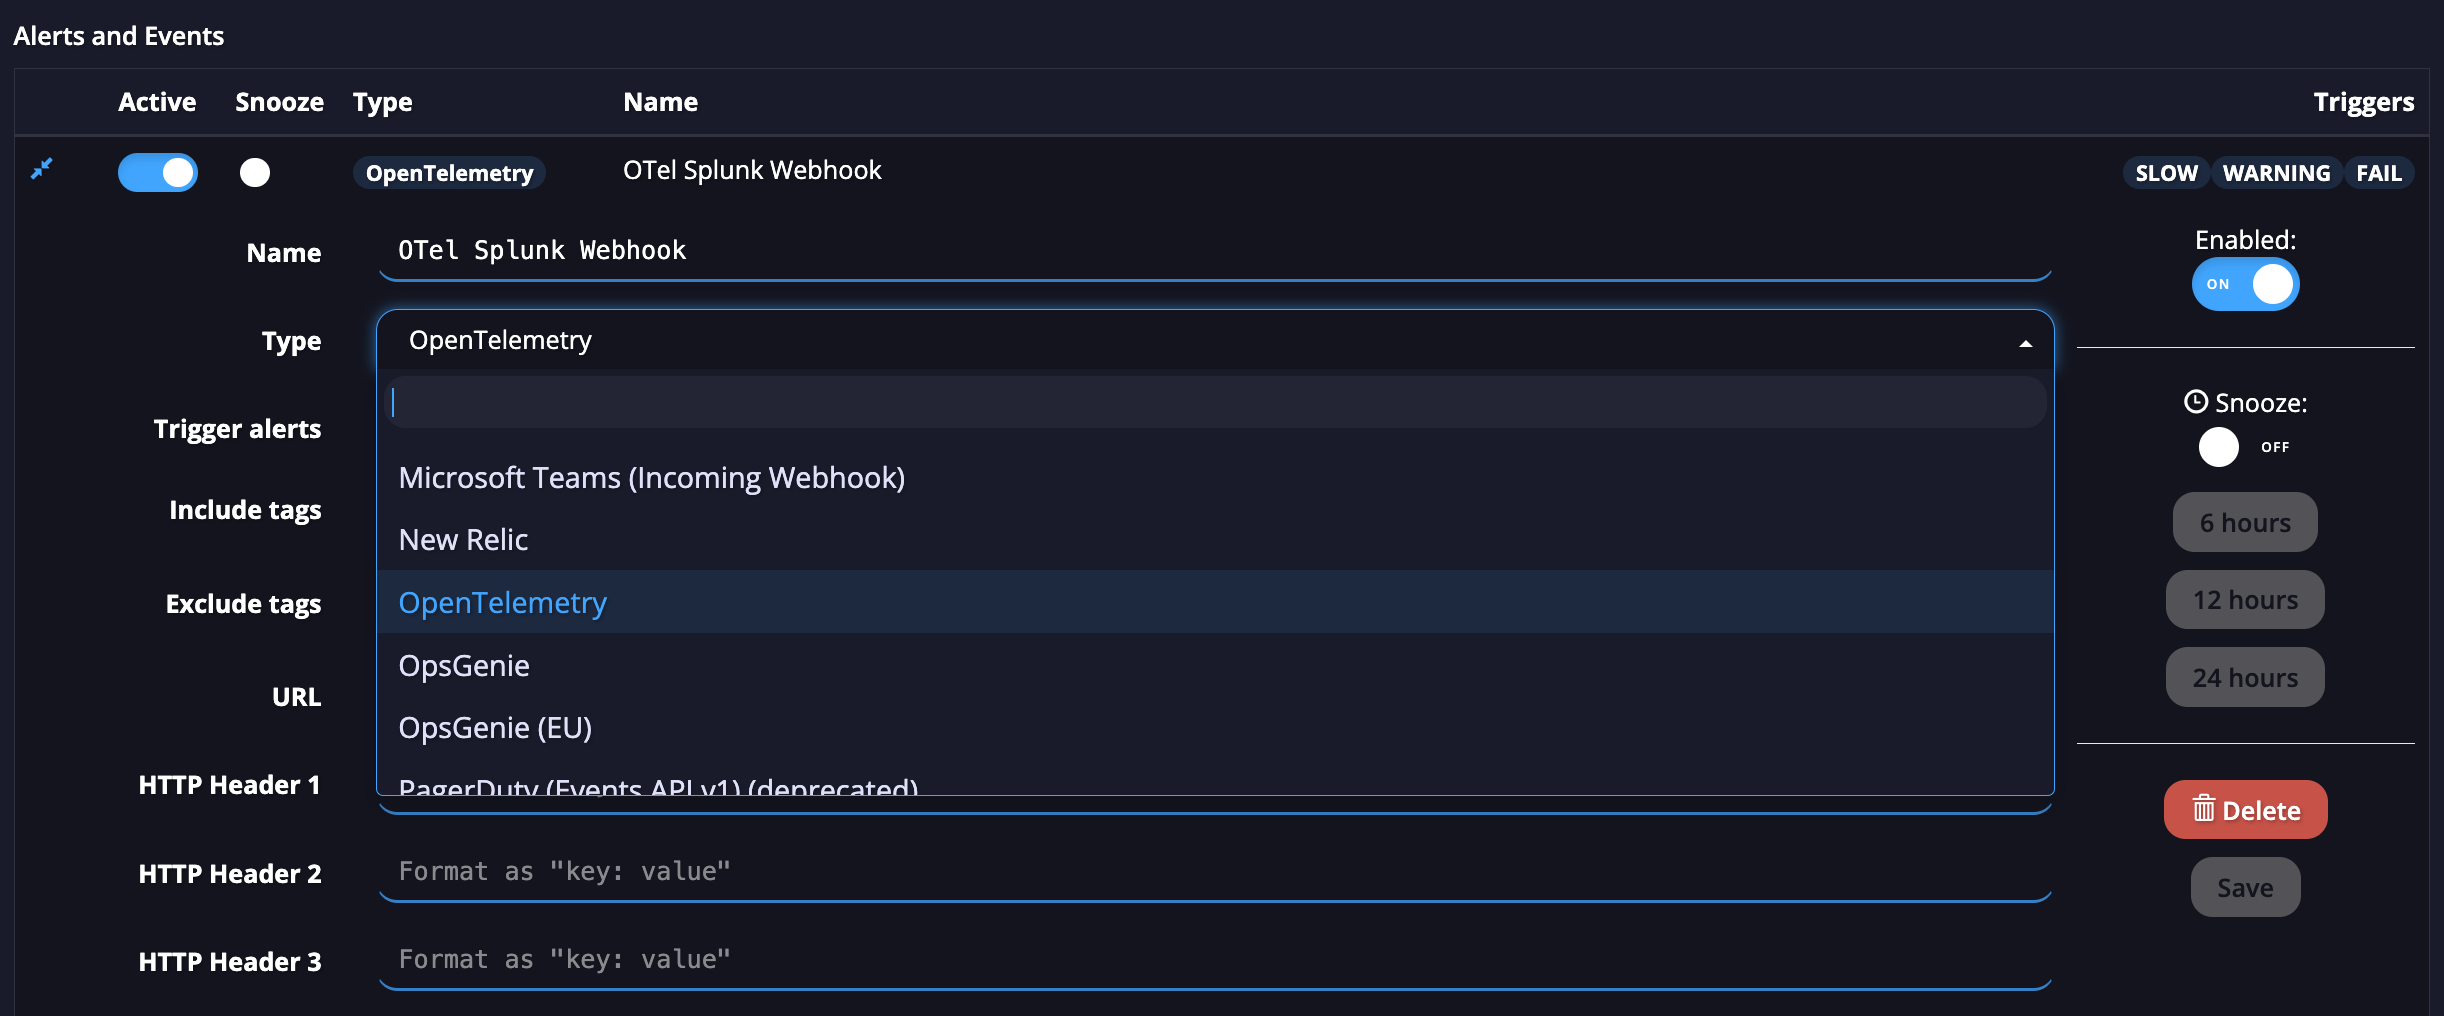This screenshot has height=1016, width=2444.
Task: Collapse the Type dropdown showing OpenTelemetry
Action: 1215,340
